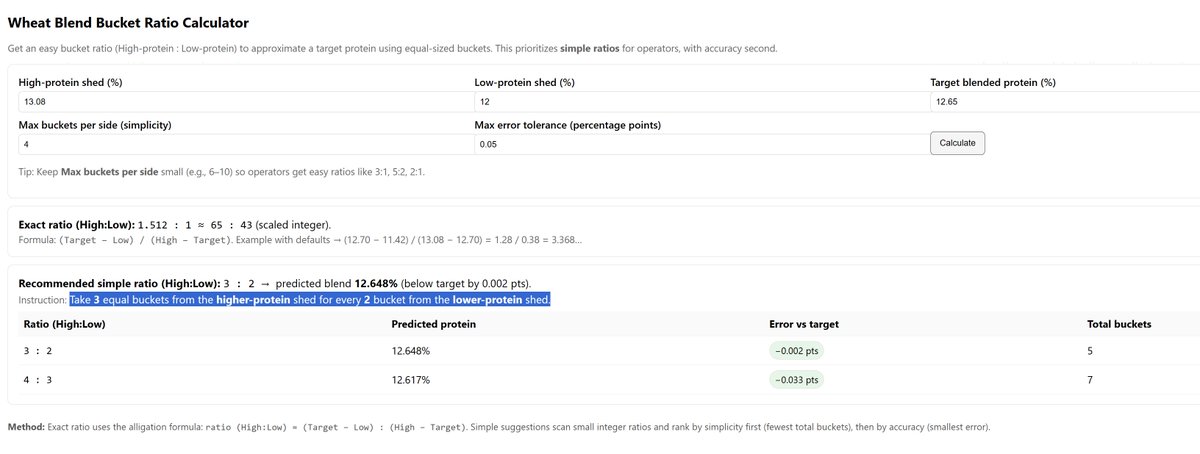This screenshot has width=1200, height=454.
Task: Click the 'Ratio (High:Low)' column header
Action: [64, 324]
